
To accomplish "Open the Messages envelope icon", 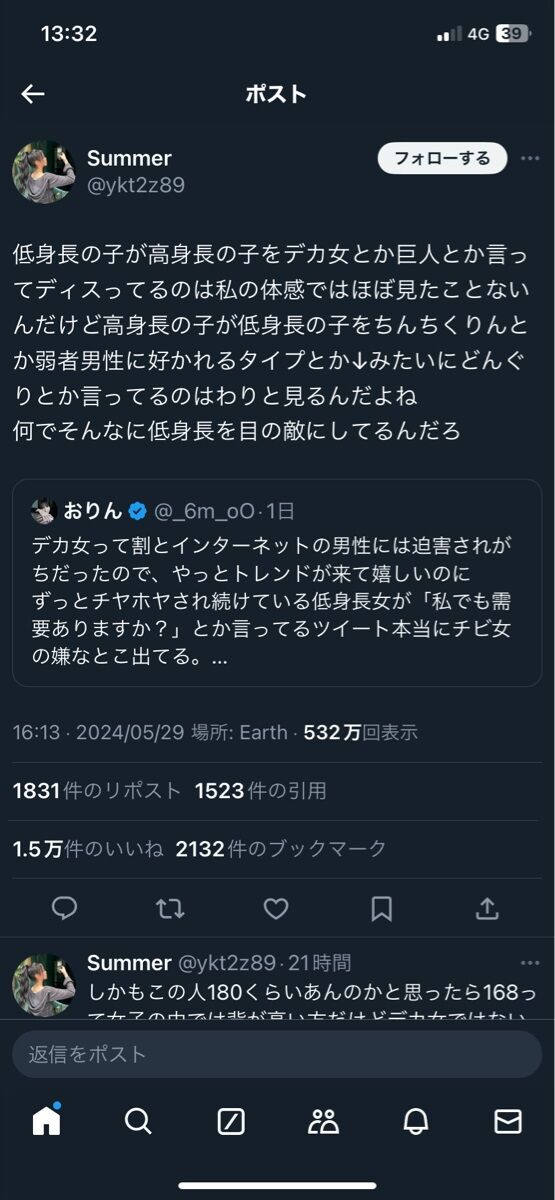I will point(508,1122).
